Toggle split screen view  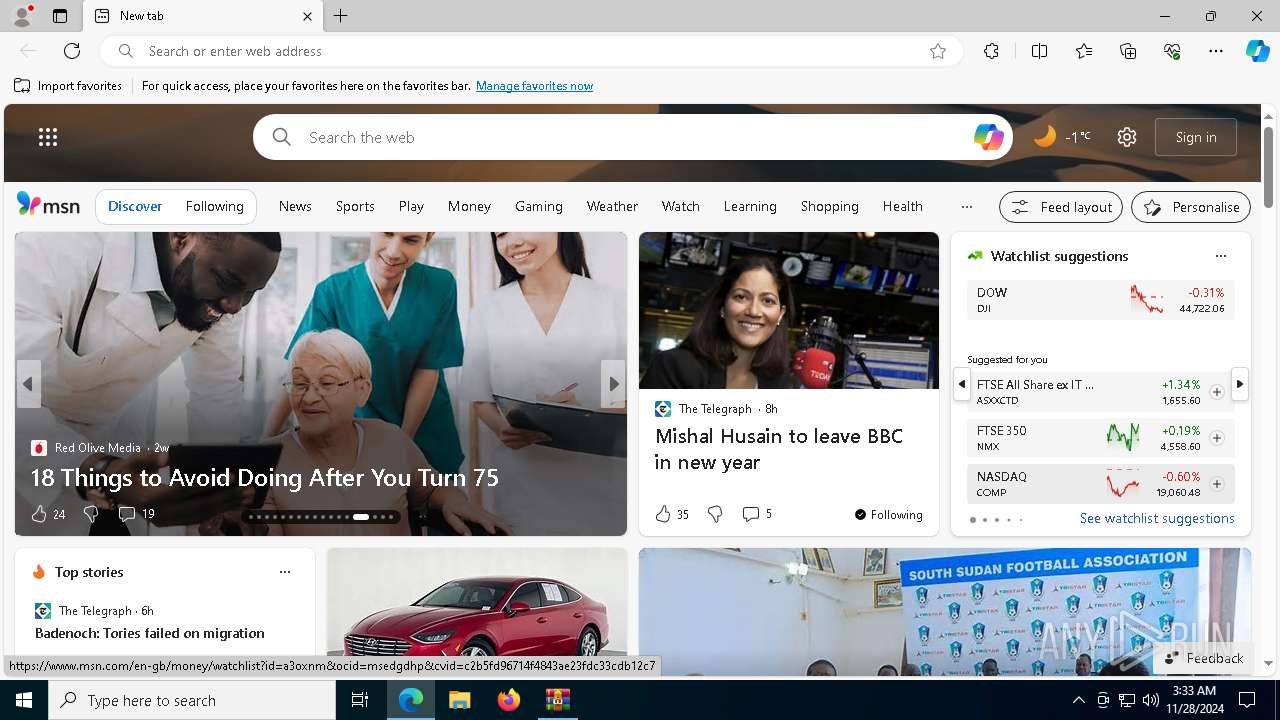click(1039, 51)
